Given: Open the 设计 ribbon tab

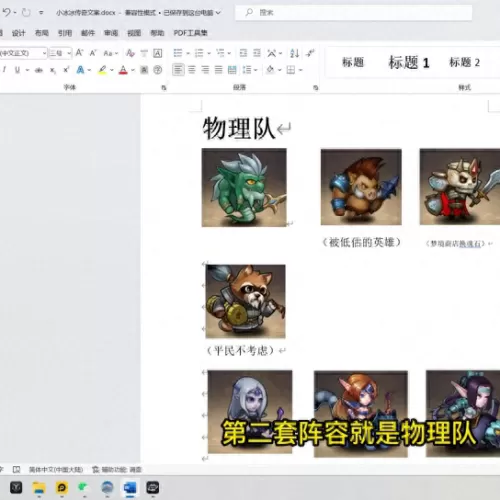Looking at the screenshot, I should [18, 33].
